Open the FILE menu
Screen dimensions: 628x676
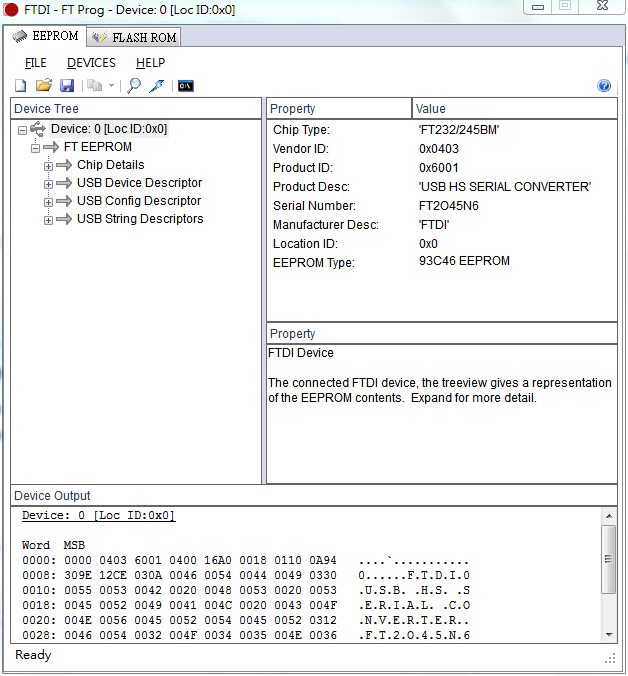pyautogui.click(x=35, y=63)
